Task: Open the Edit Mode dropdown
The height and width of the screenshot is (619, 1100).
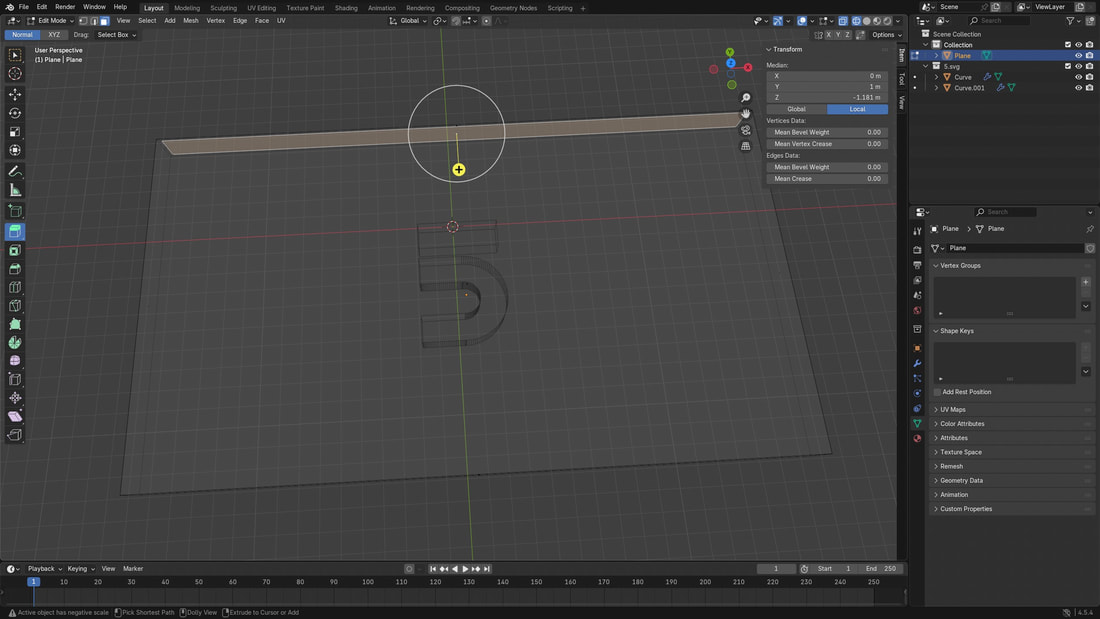Action: [51, 21]
